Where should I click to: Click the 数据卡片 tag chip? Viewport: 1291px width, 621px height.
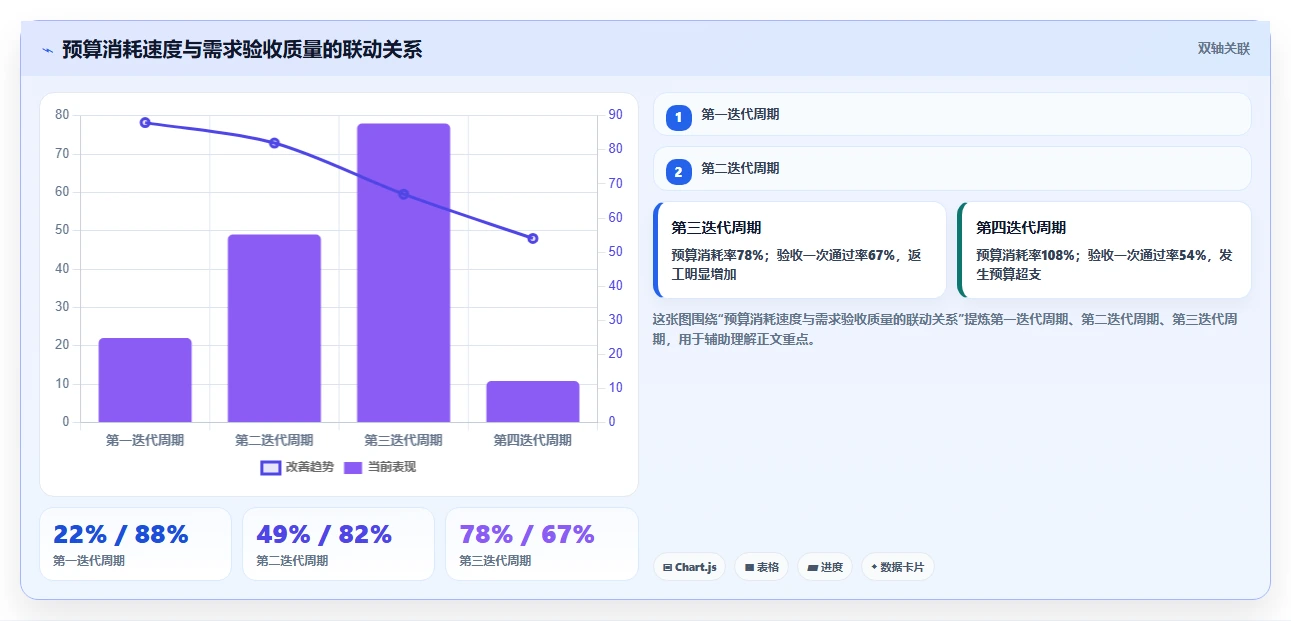tap(898, 567)
